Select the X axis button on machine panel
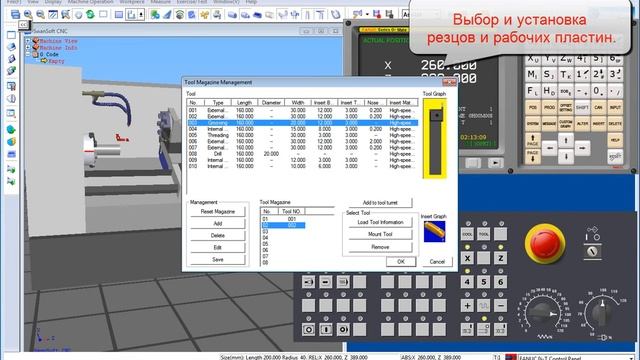This screenshot has height=360, width=640. tap(467, 258)
